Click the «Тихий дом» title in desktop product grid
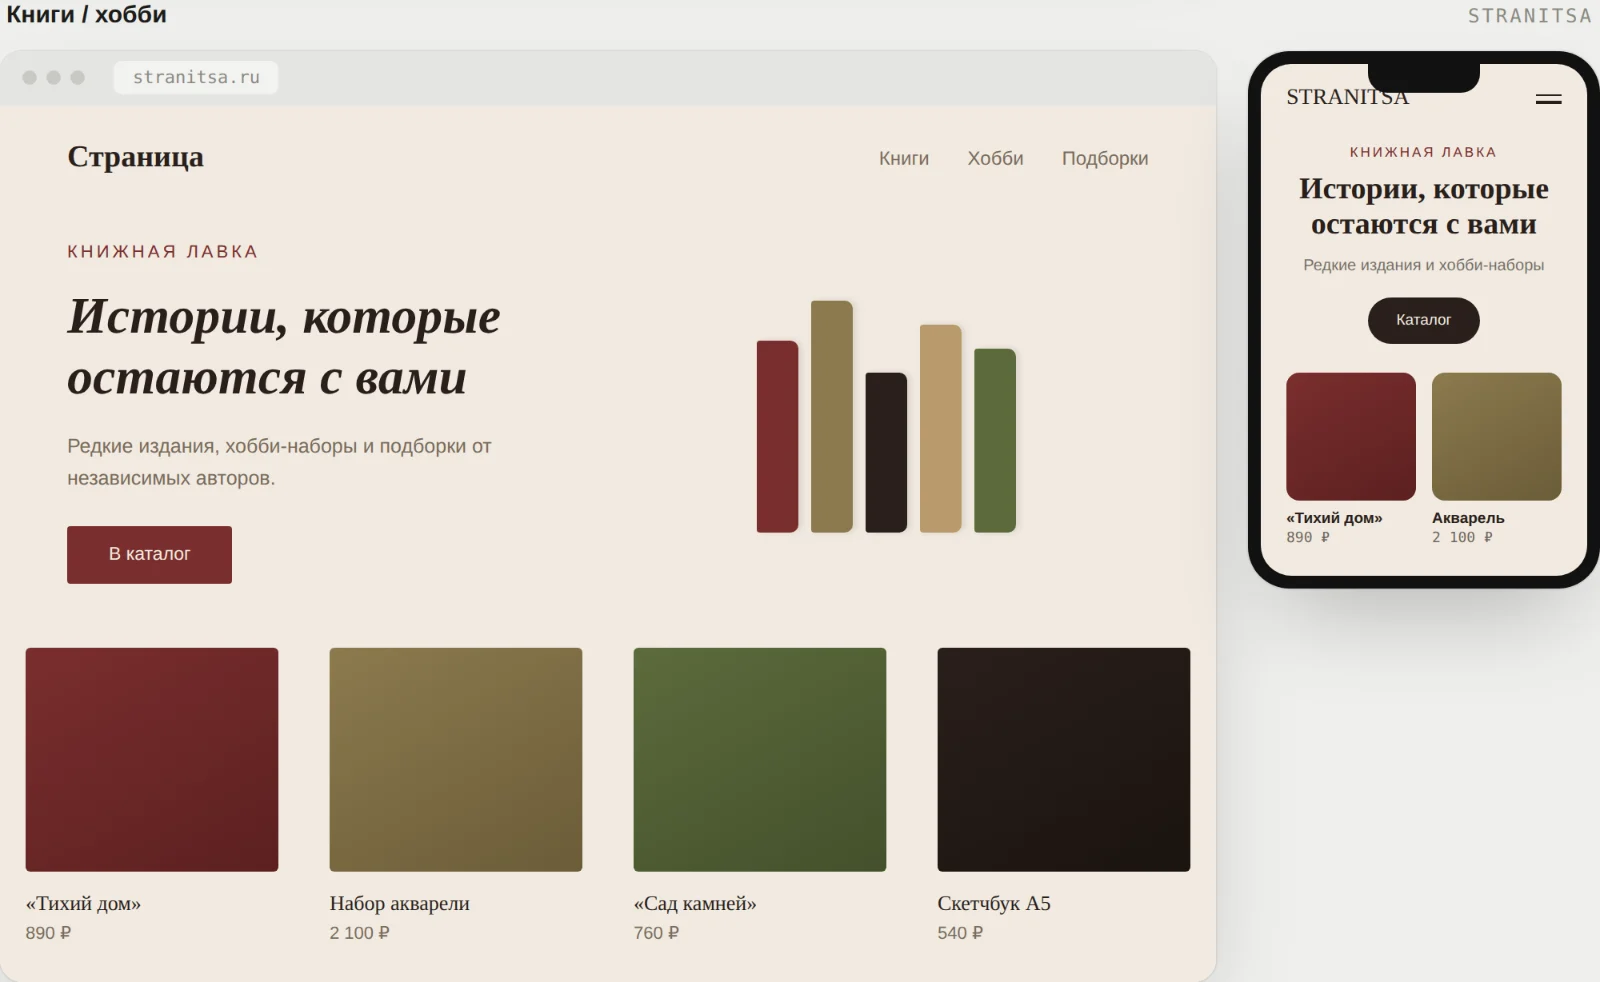This screenshot has height=982, width=1600. pyautogui.click(x=83, y=903)
